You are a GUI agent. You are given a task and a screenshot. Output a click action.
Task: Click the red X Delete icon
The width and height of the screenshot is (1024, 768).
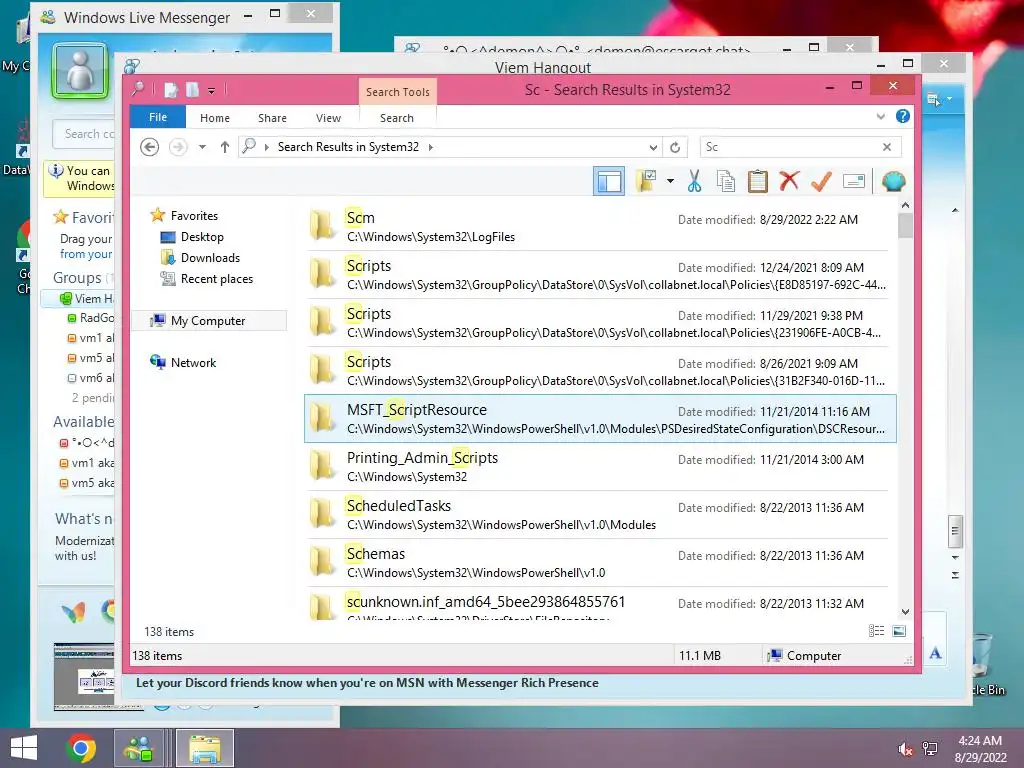click(x=790, y=181)
